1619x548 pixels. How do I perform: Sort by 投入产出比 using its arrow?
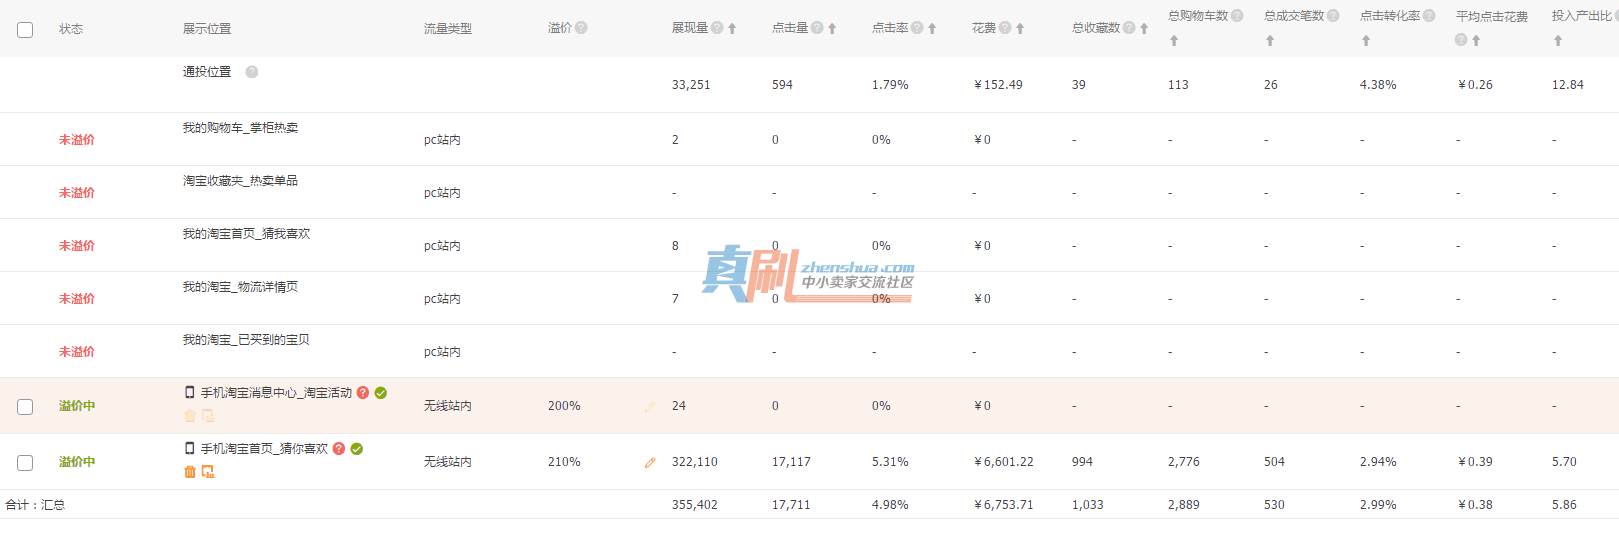pyautogui.click(x=1558, y=41)
